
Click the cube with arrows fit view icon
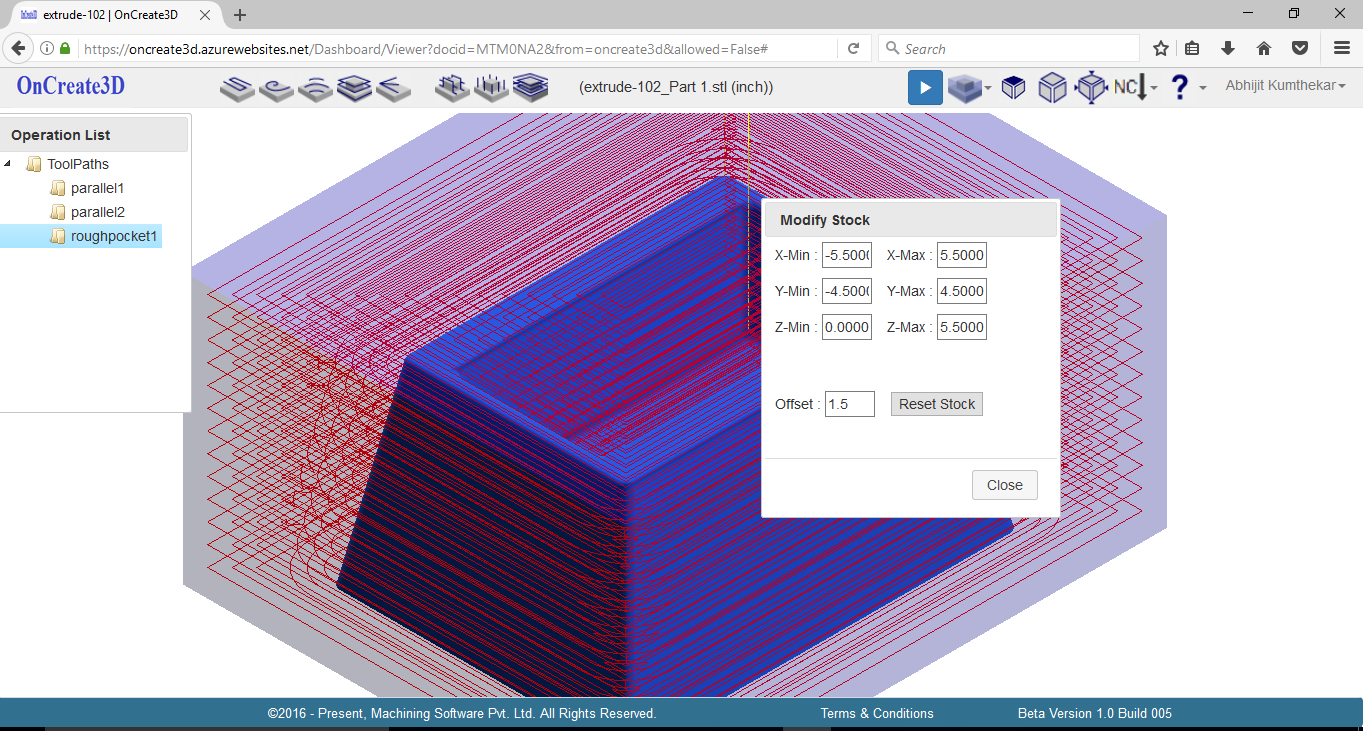tap(1090, 88)
